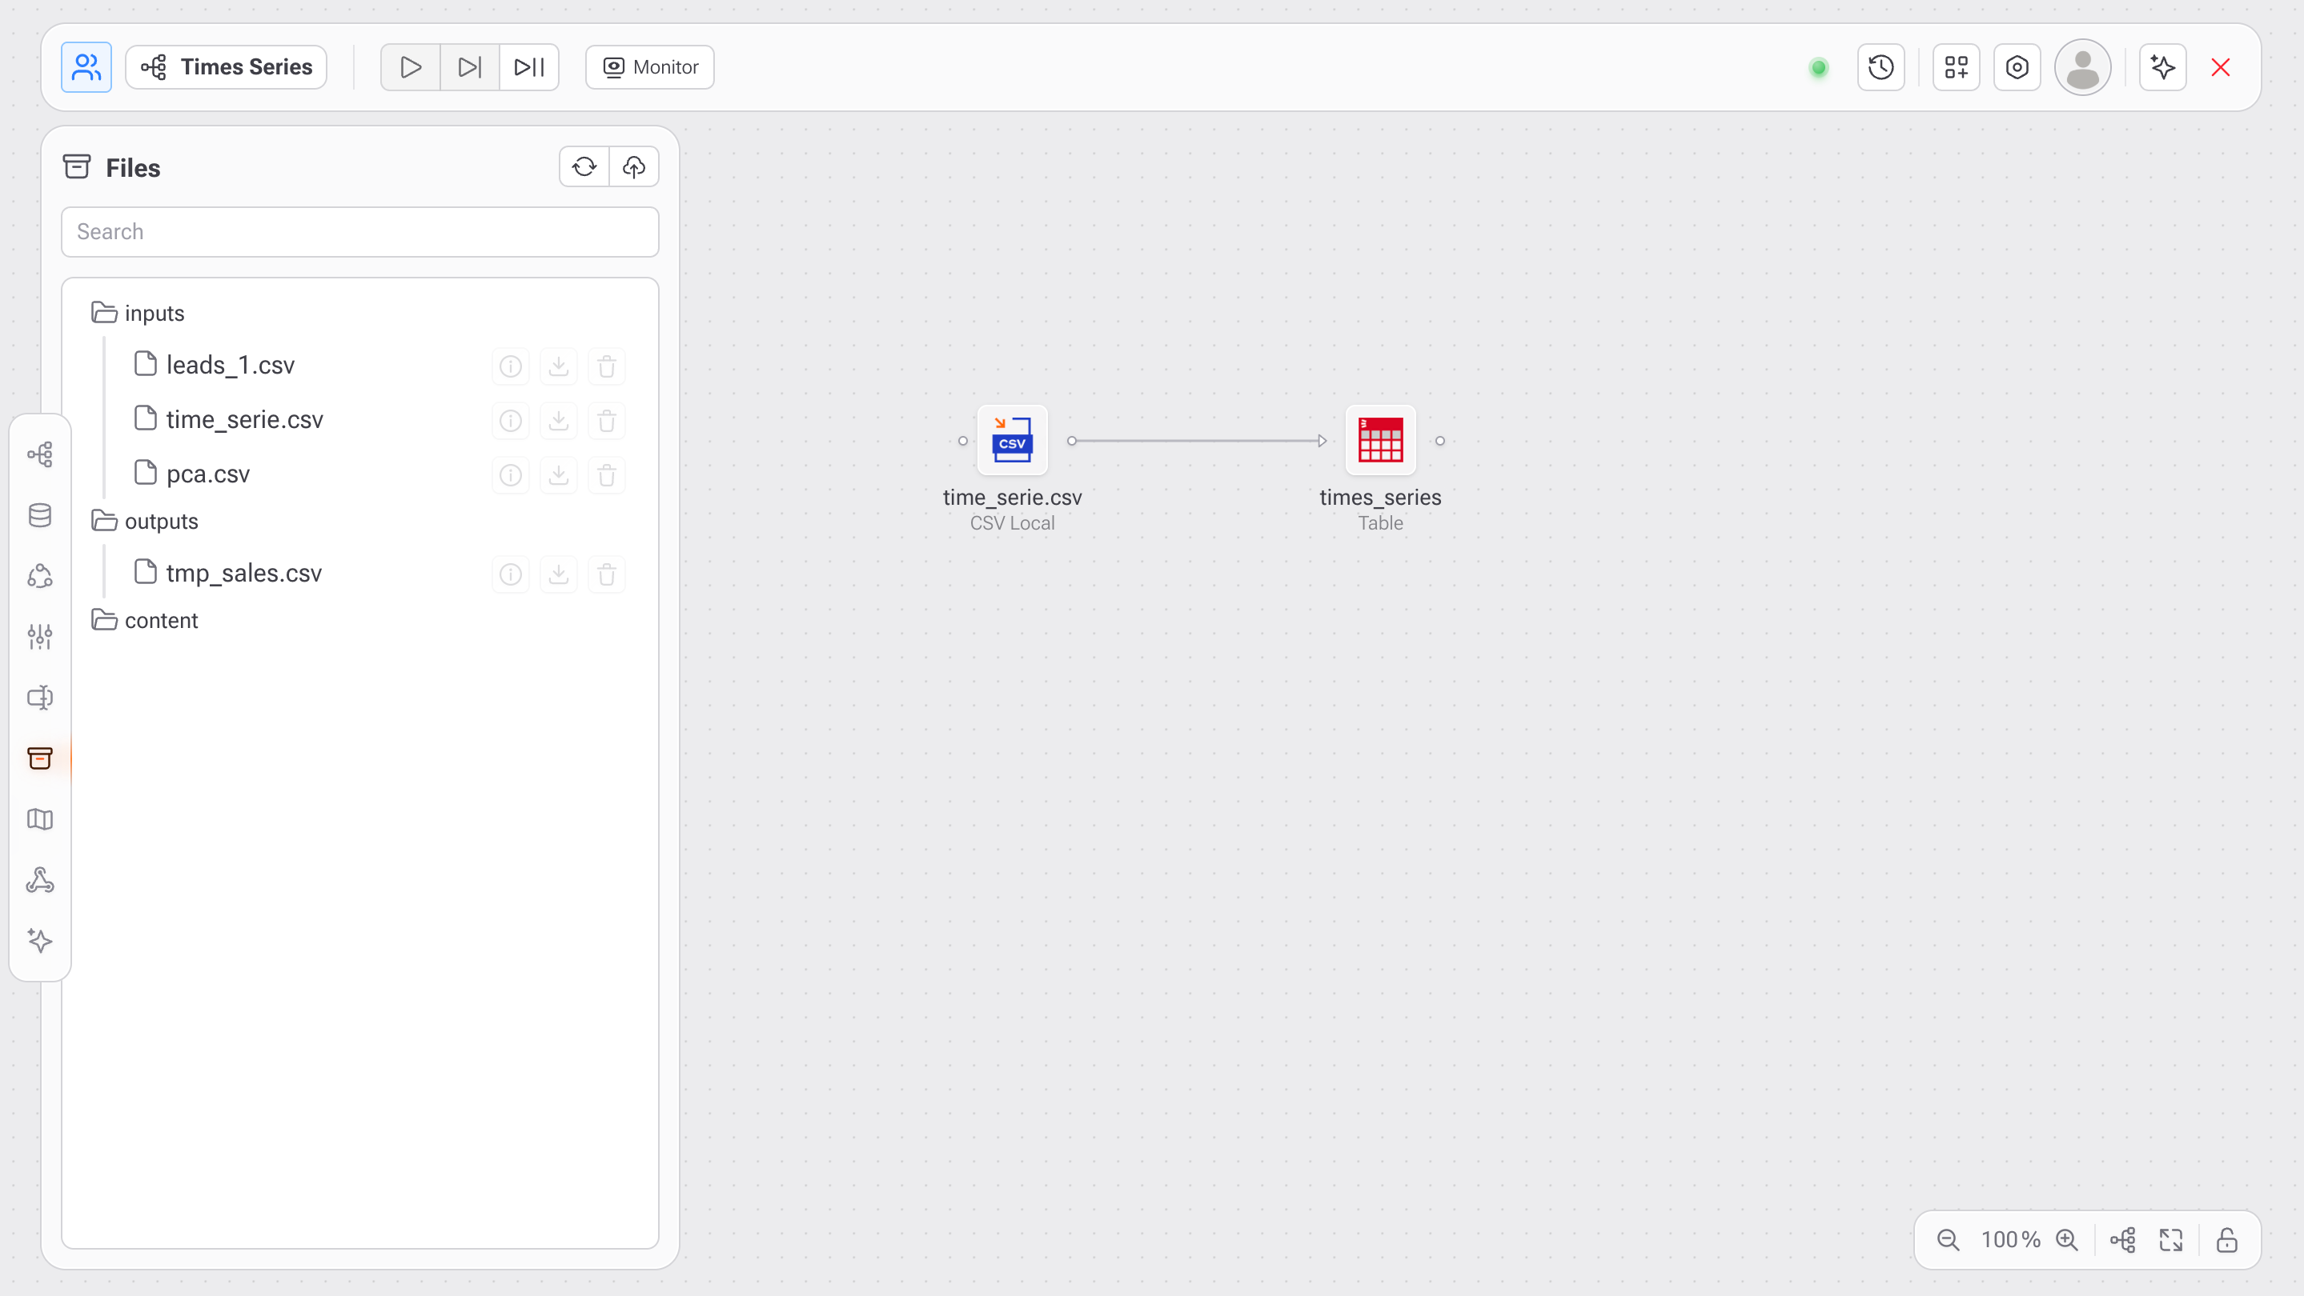Viewport: 2304px width, 1296px height.
Task: Refresh the Files list
Action: [584, 167]
